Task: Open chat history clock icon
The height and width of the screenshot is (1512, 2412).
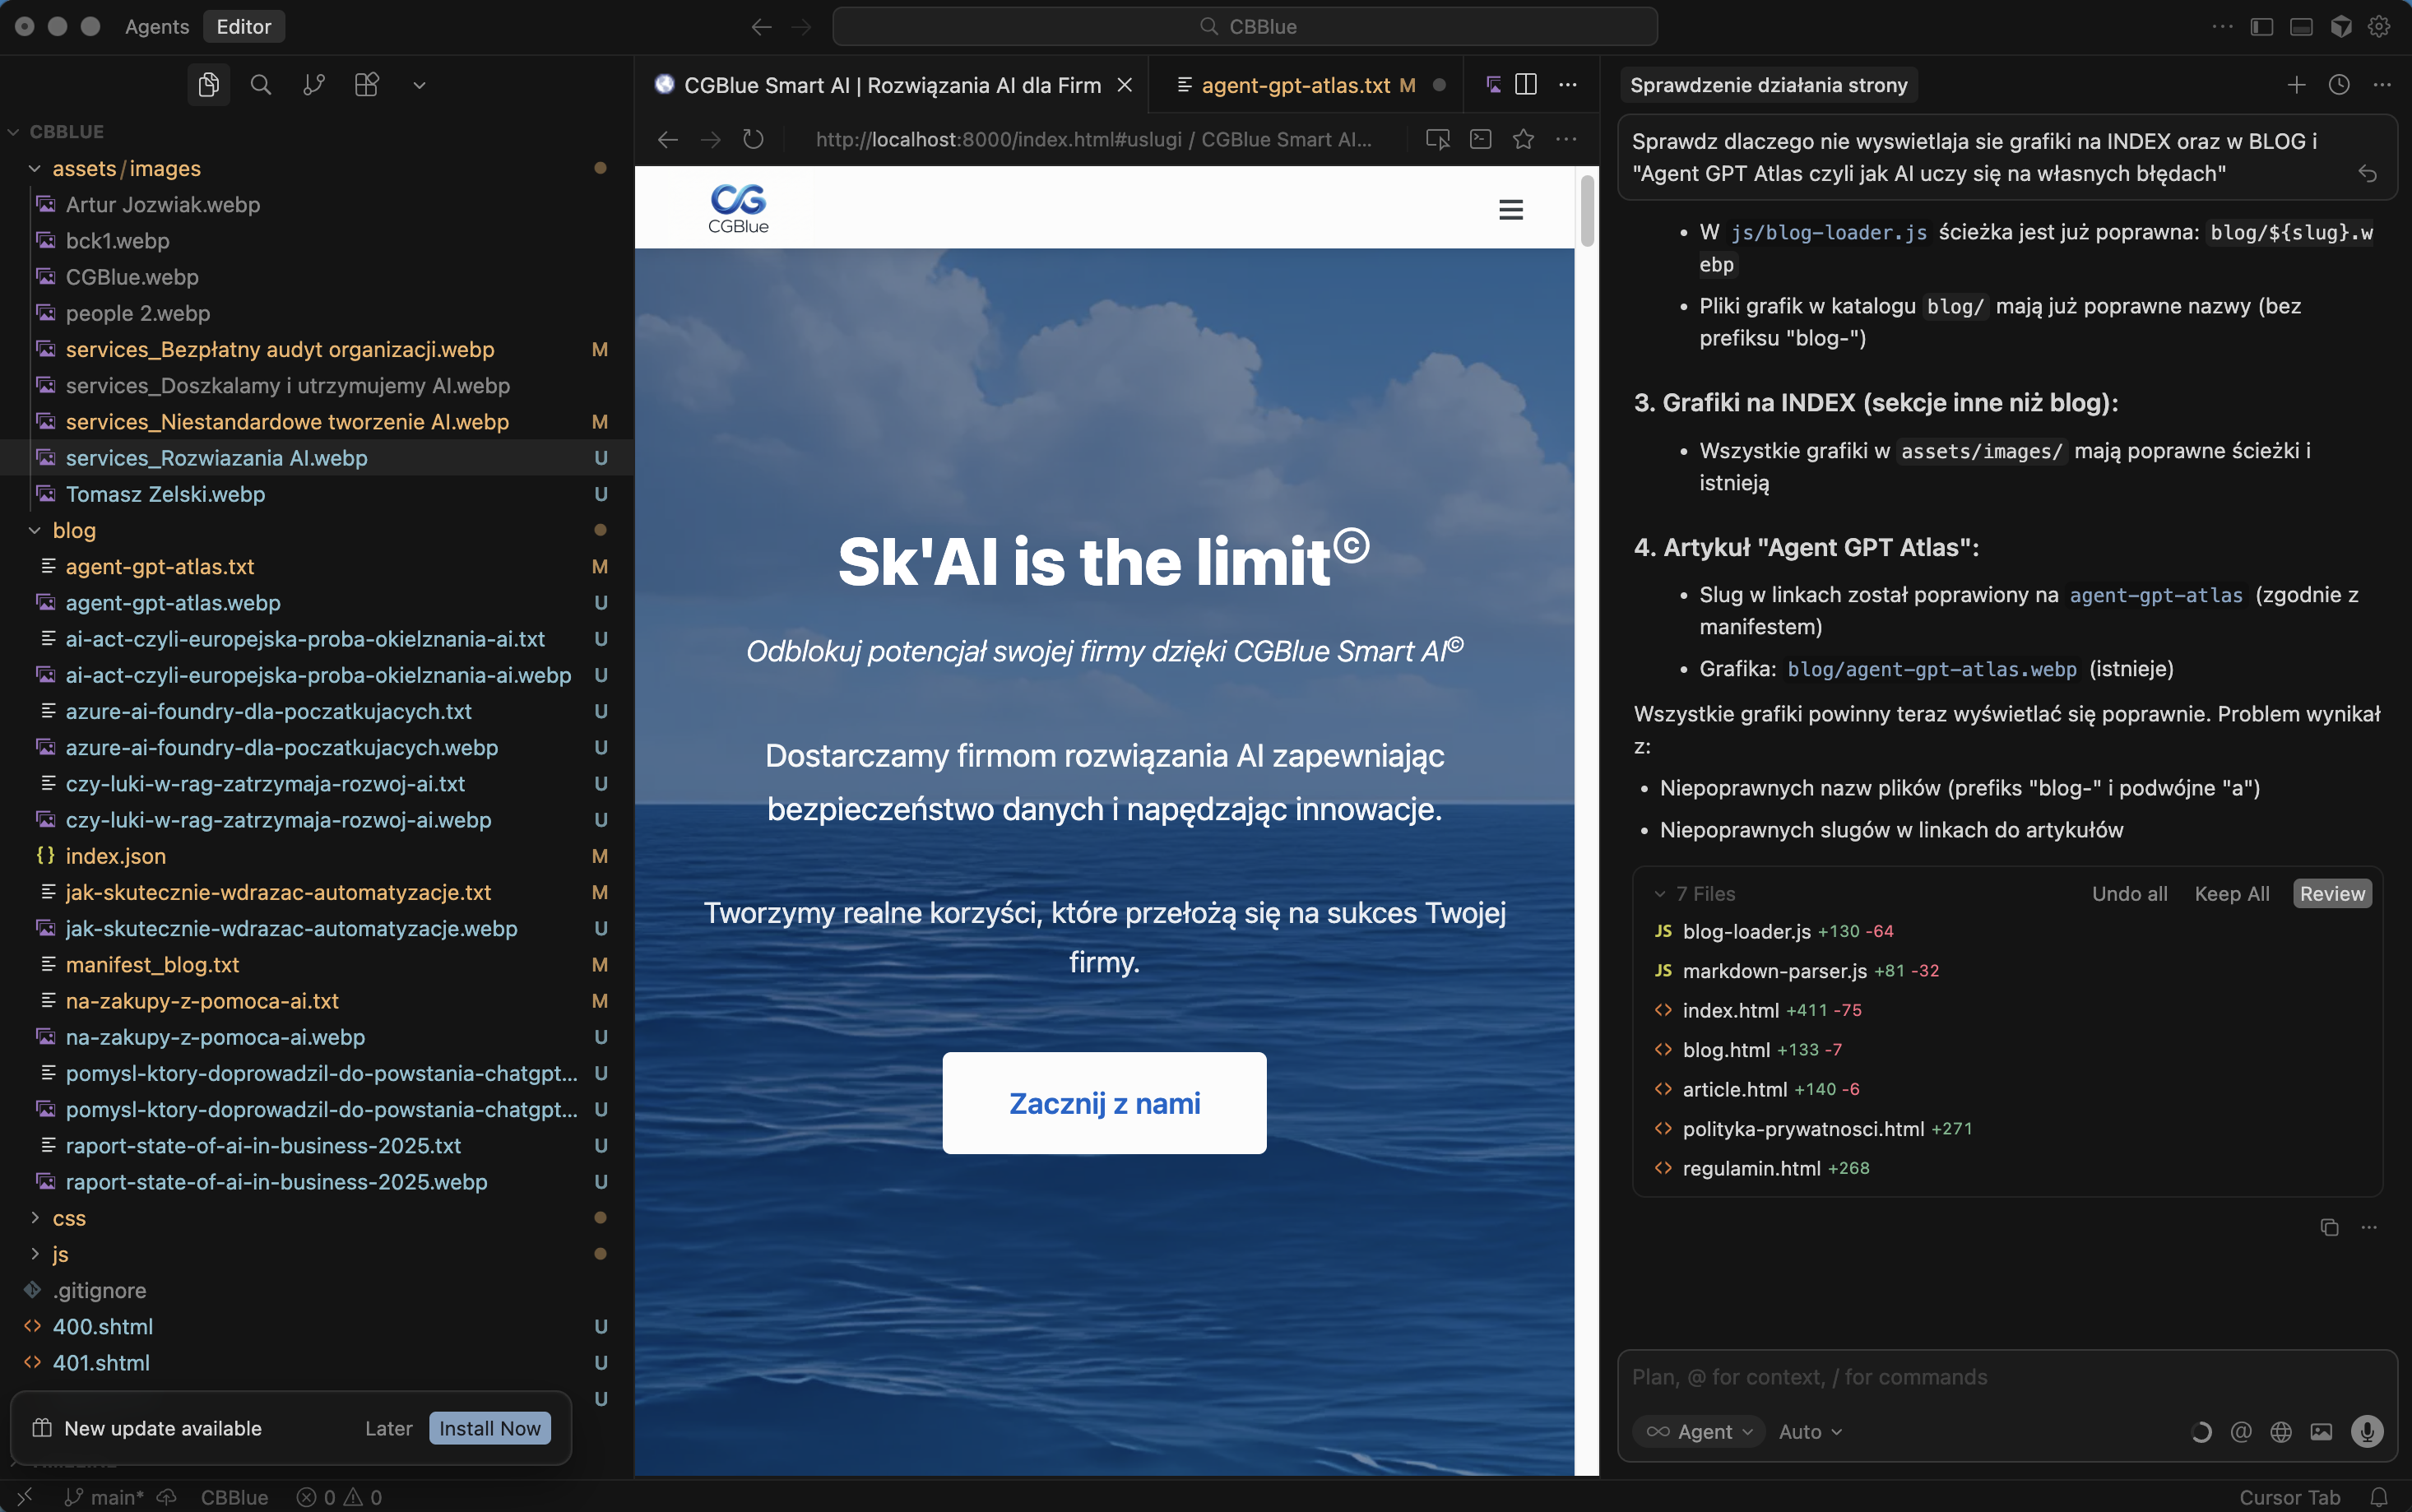Action: pos(2339,85)
